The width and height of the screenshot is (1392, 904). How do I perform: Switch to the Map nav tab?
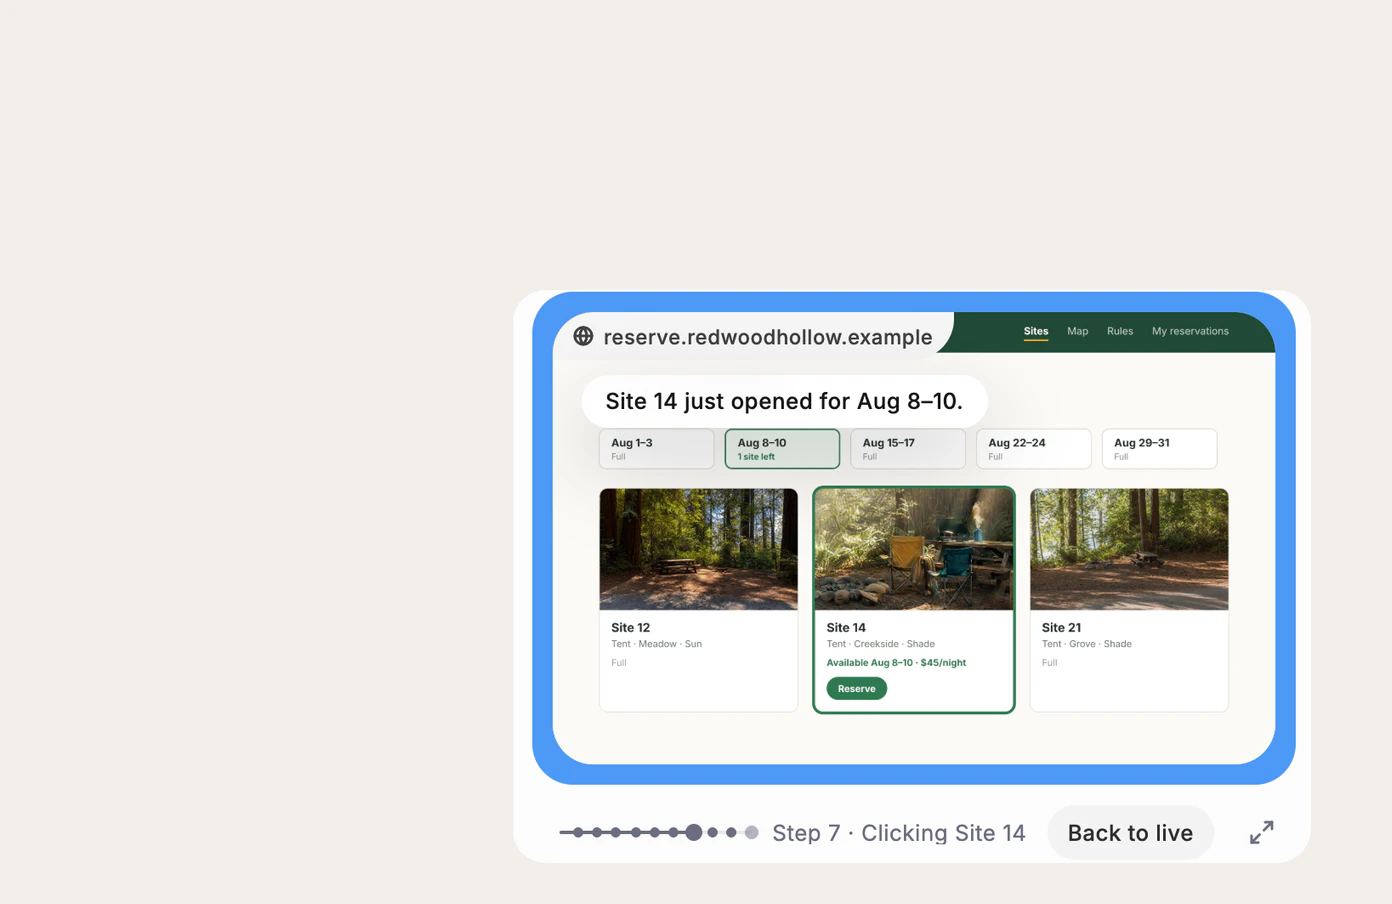coord(1077,331)
